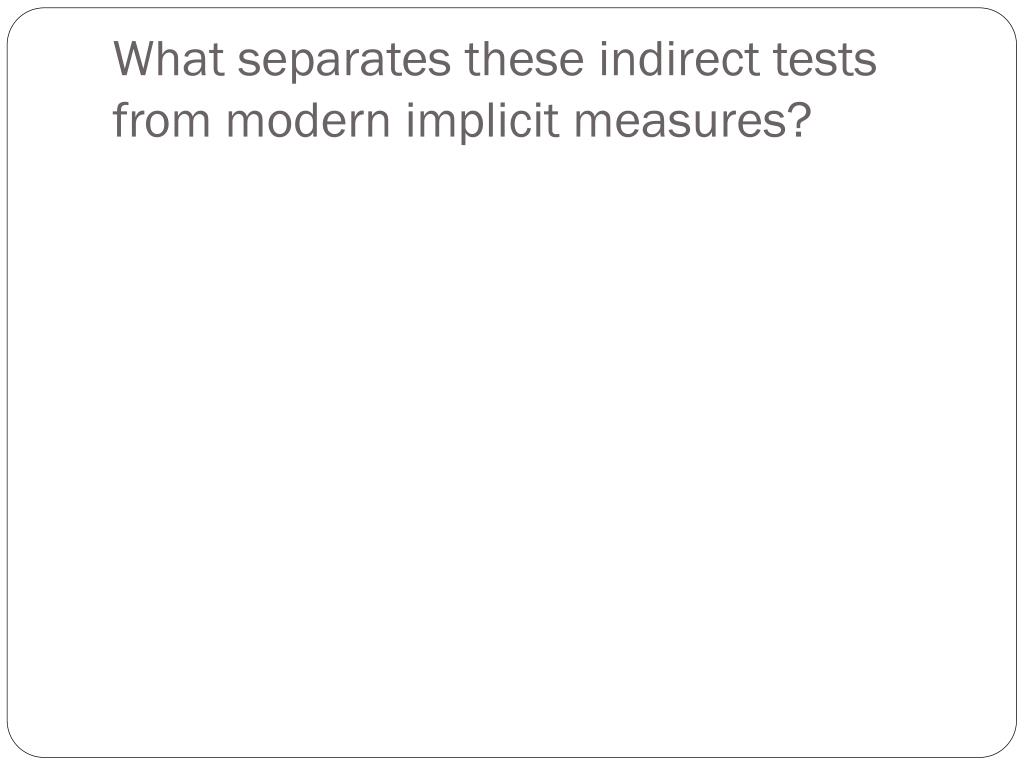Click the word "What" in the title
The image size is (1024, 768).
point(169,59)
